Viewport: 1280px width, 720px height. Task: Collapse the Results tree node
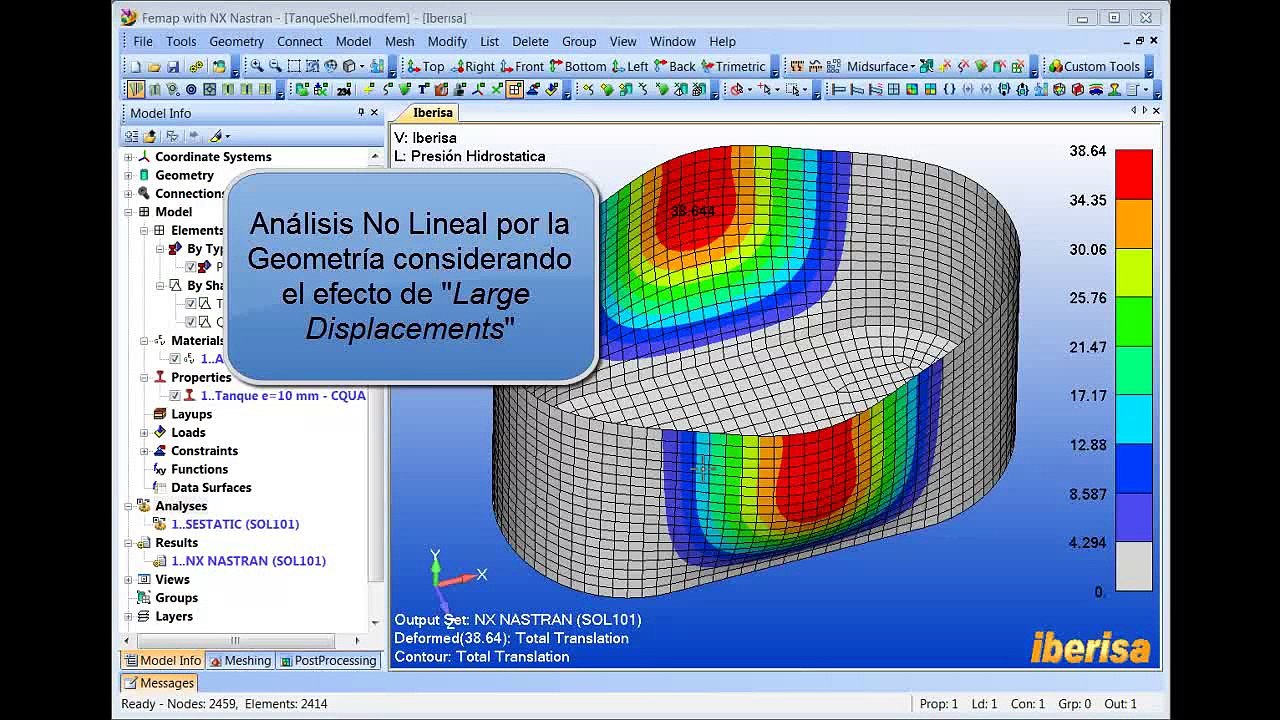[x=128, y=543]
